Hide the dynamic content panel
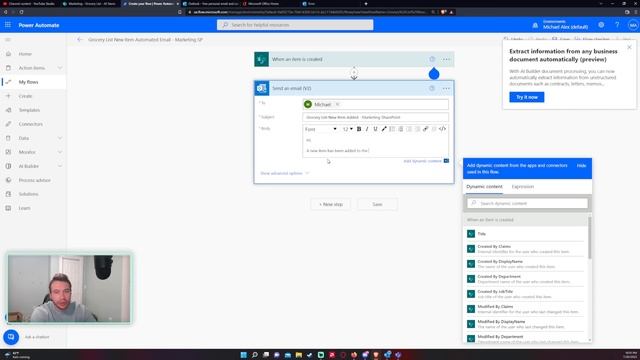This screenshot has width=640, height=360. pos(581,166)
